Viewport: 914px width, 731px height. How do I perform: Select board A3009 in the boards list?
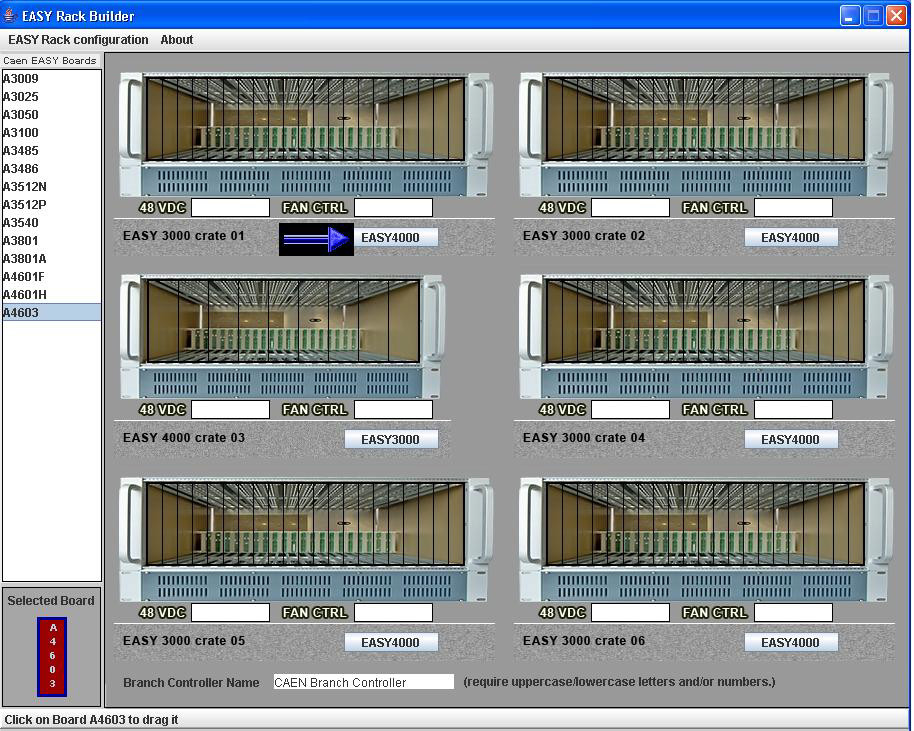21,79
